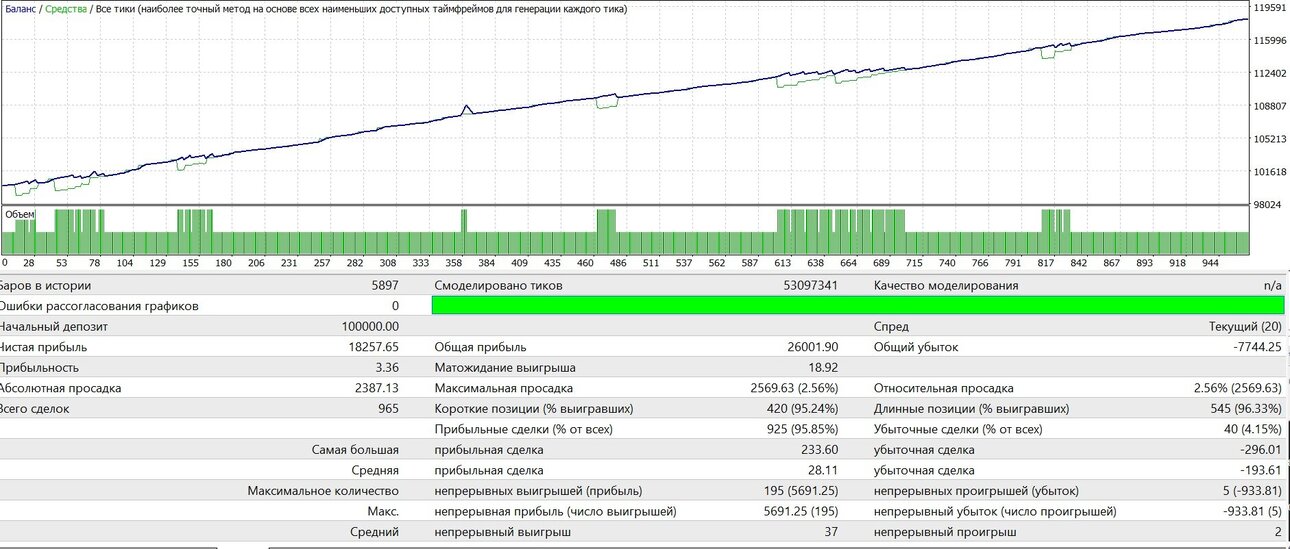Click the 233.60 largest profit trade value
The height and width of the screenshot is (549, 1290).
pos(820,450)
